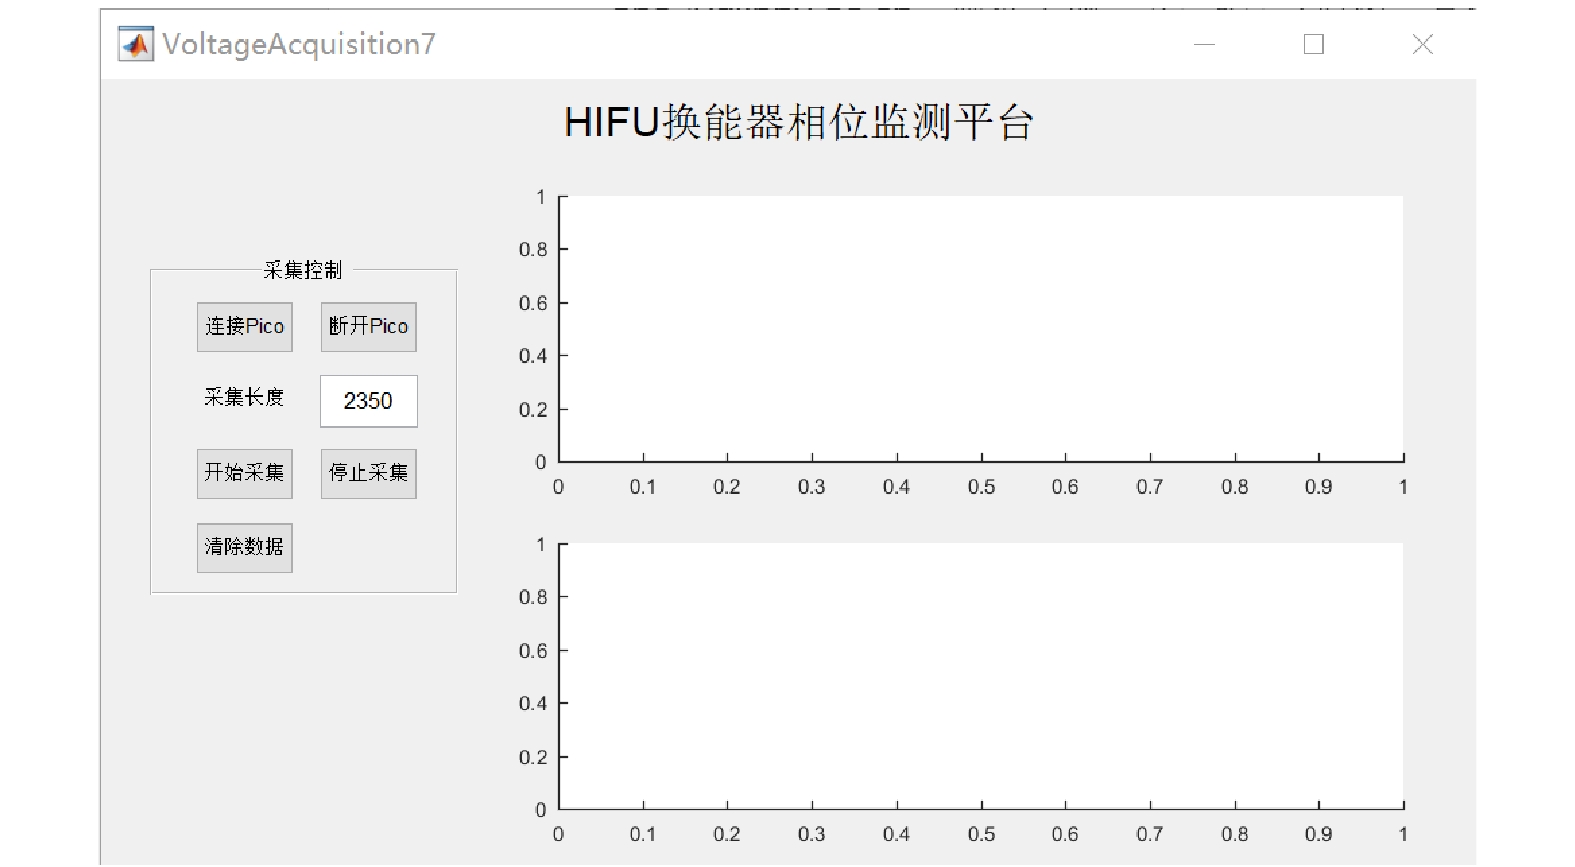This screenshot has width=1575, height=867.
Task: Select the HIFU换能器相位监测平台 heading text
Action: 798,123
